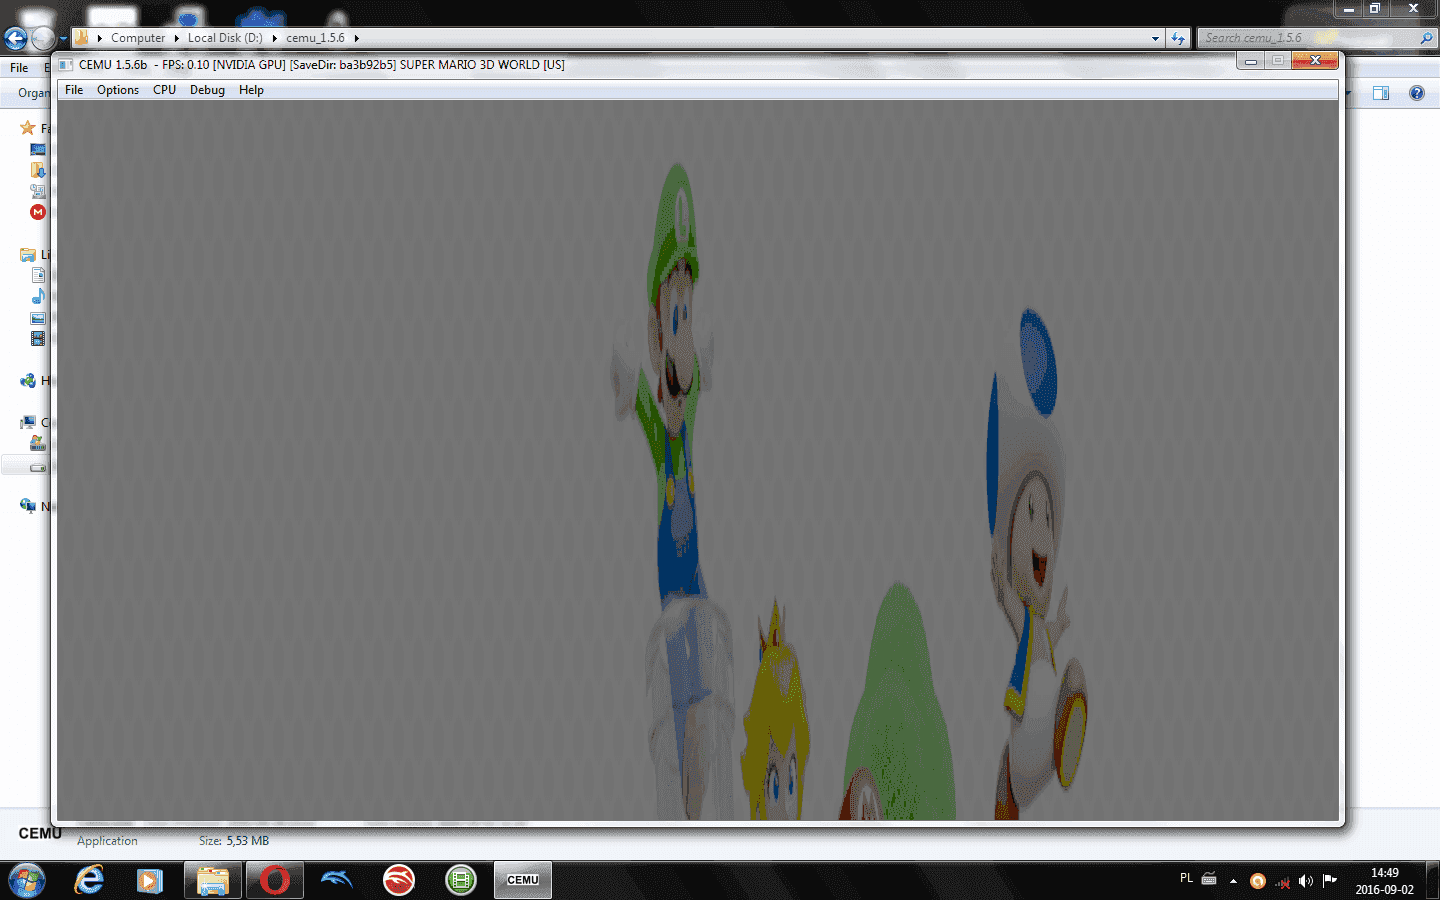The image size is (1440, 900).
Task: Click the Show desktop strip on taskbar
Action: click(1433, 881)
